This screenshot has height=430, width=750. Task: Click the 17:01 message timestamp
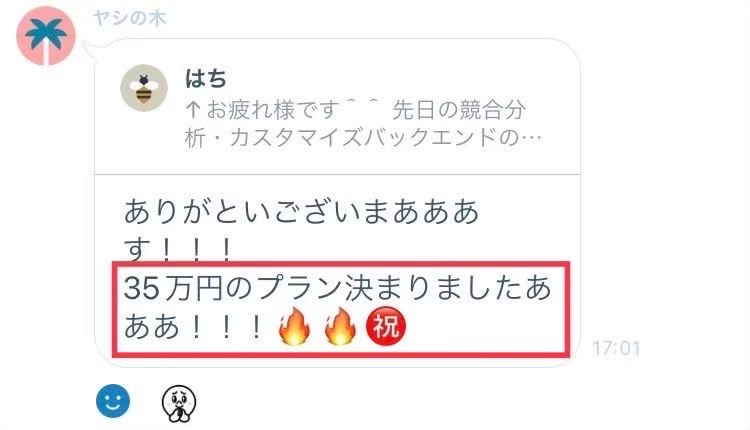click(616, 348)
